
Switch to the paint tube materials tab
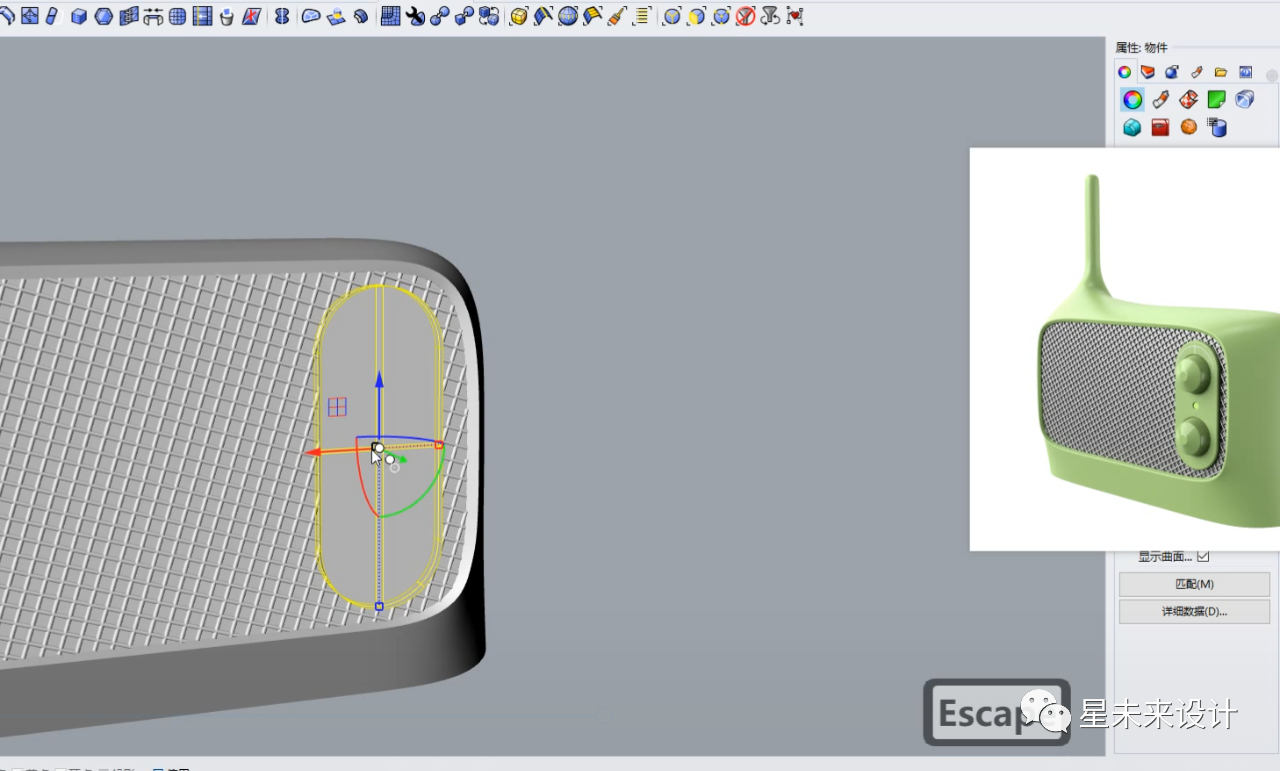pos(1197,72)
